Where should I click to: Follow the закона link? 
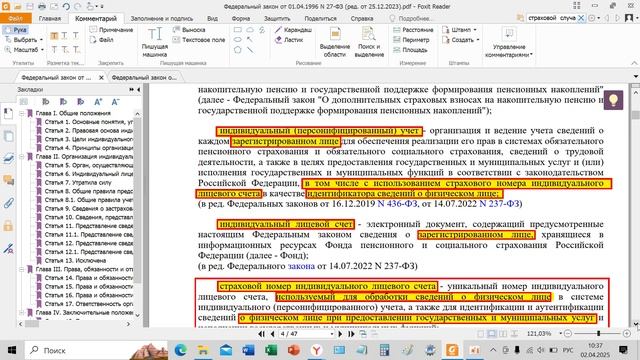(x=301, y=266)
